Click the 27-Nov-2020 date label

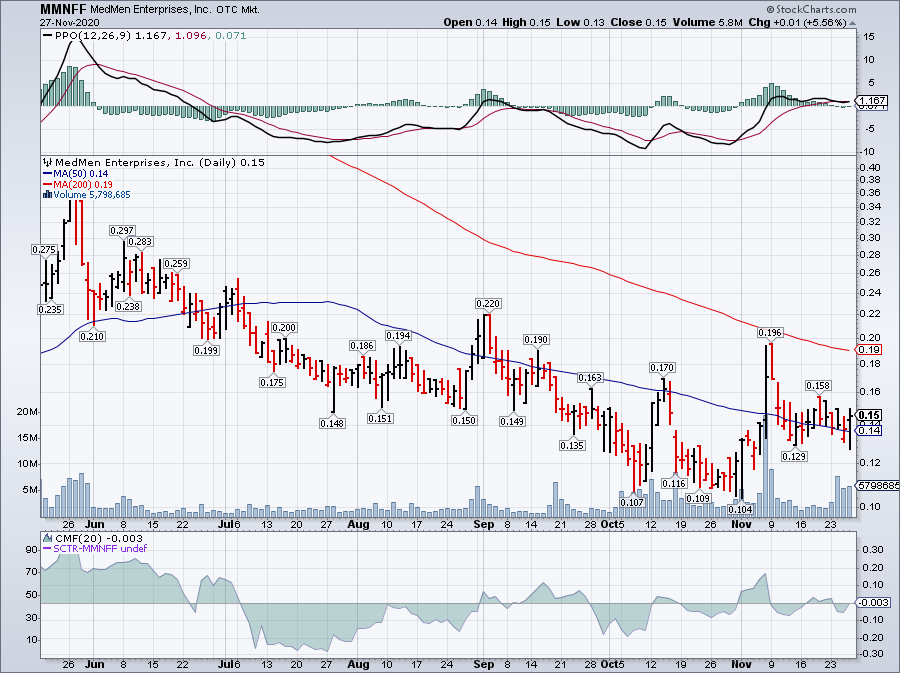(x=69, y=22)
